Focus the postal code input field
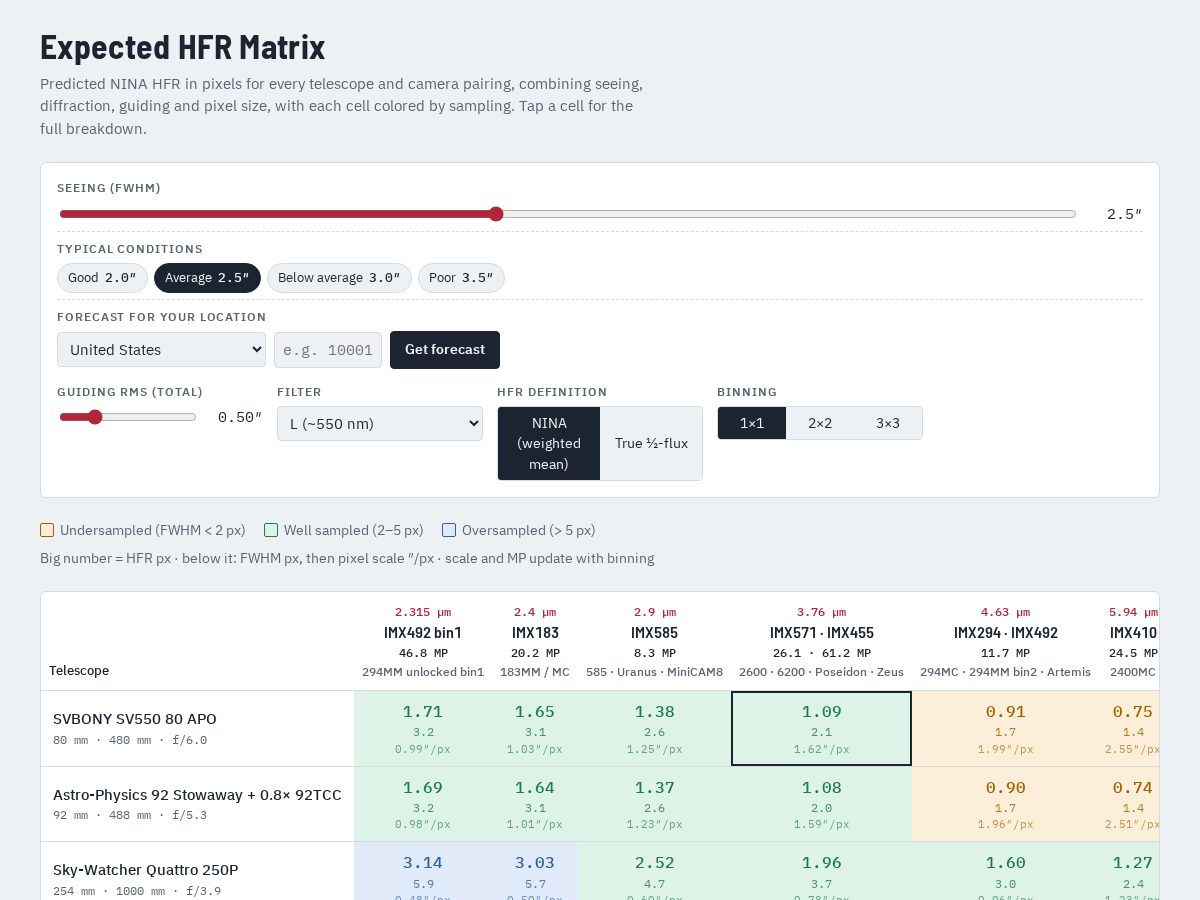 (328, 350)
